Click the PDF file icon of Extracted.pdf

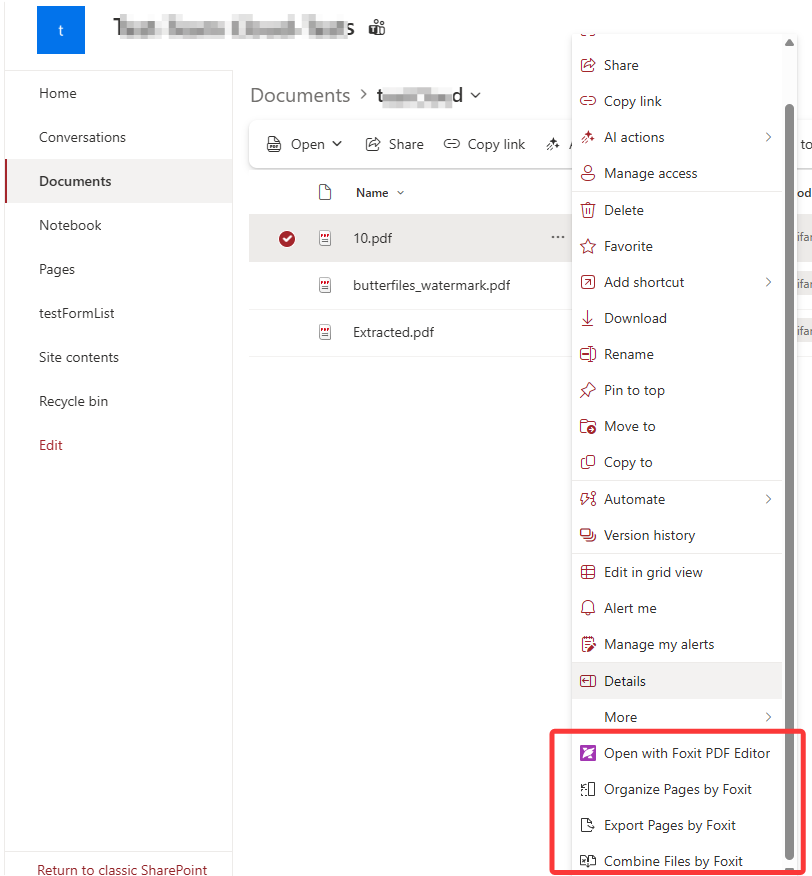(325, 332)
